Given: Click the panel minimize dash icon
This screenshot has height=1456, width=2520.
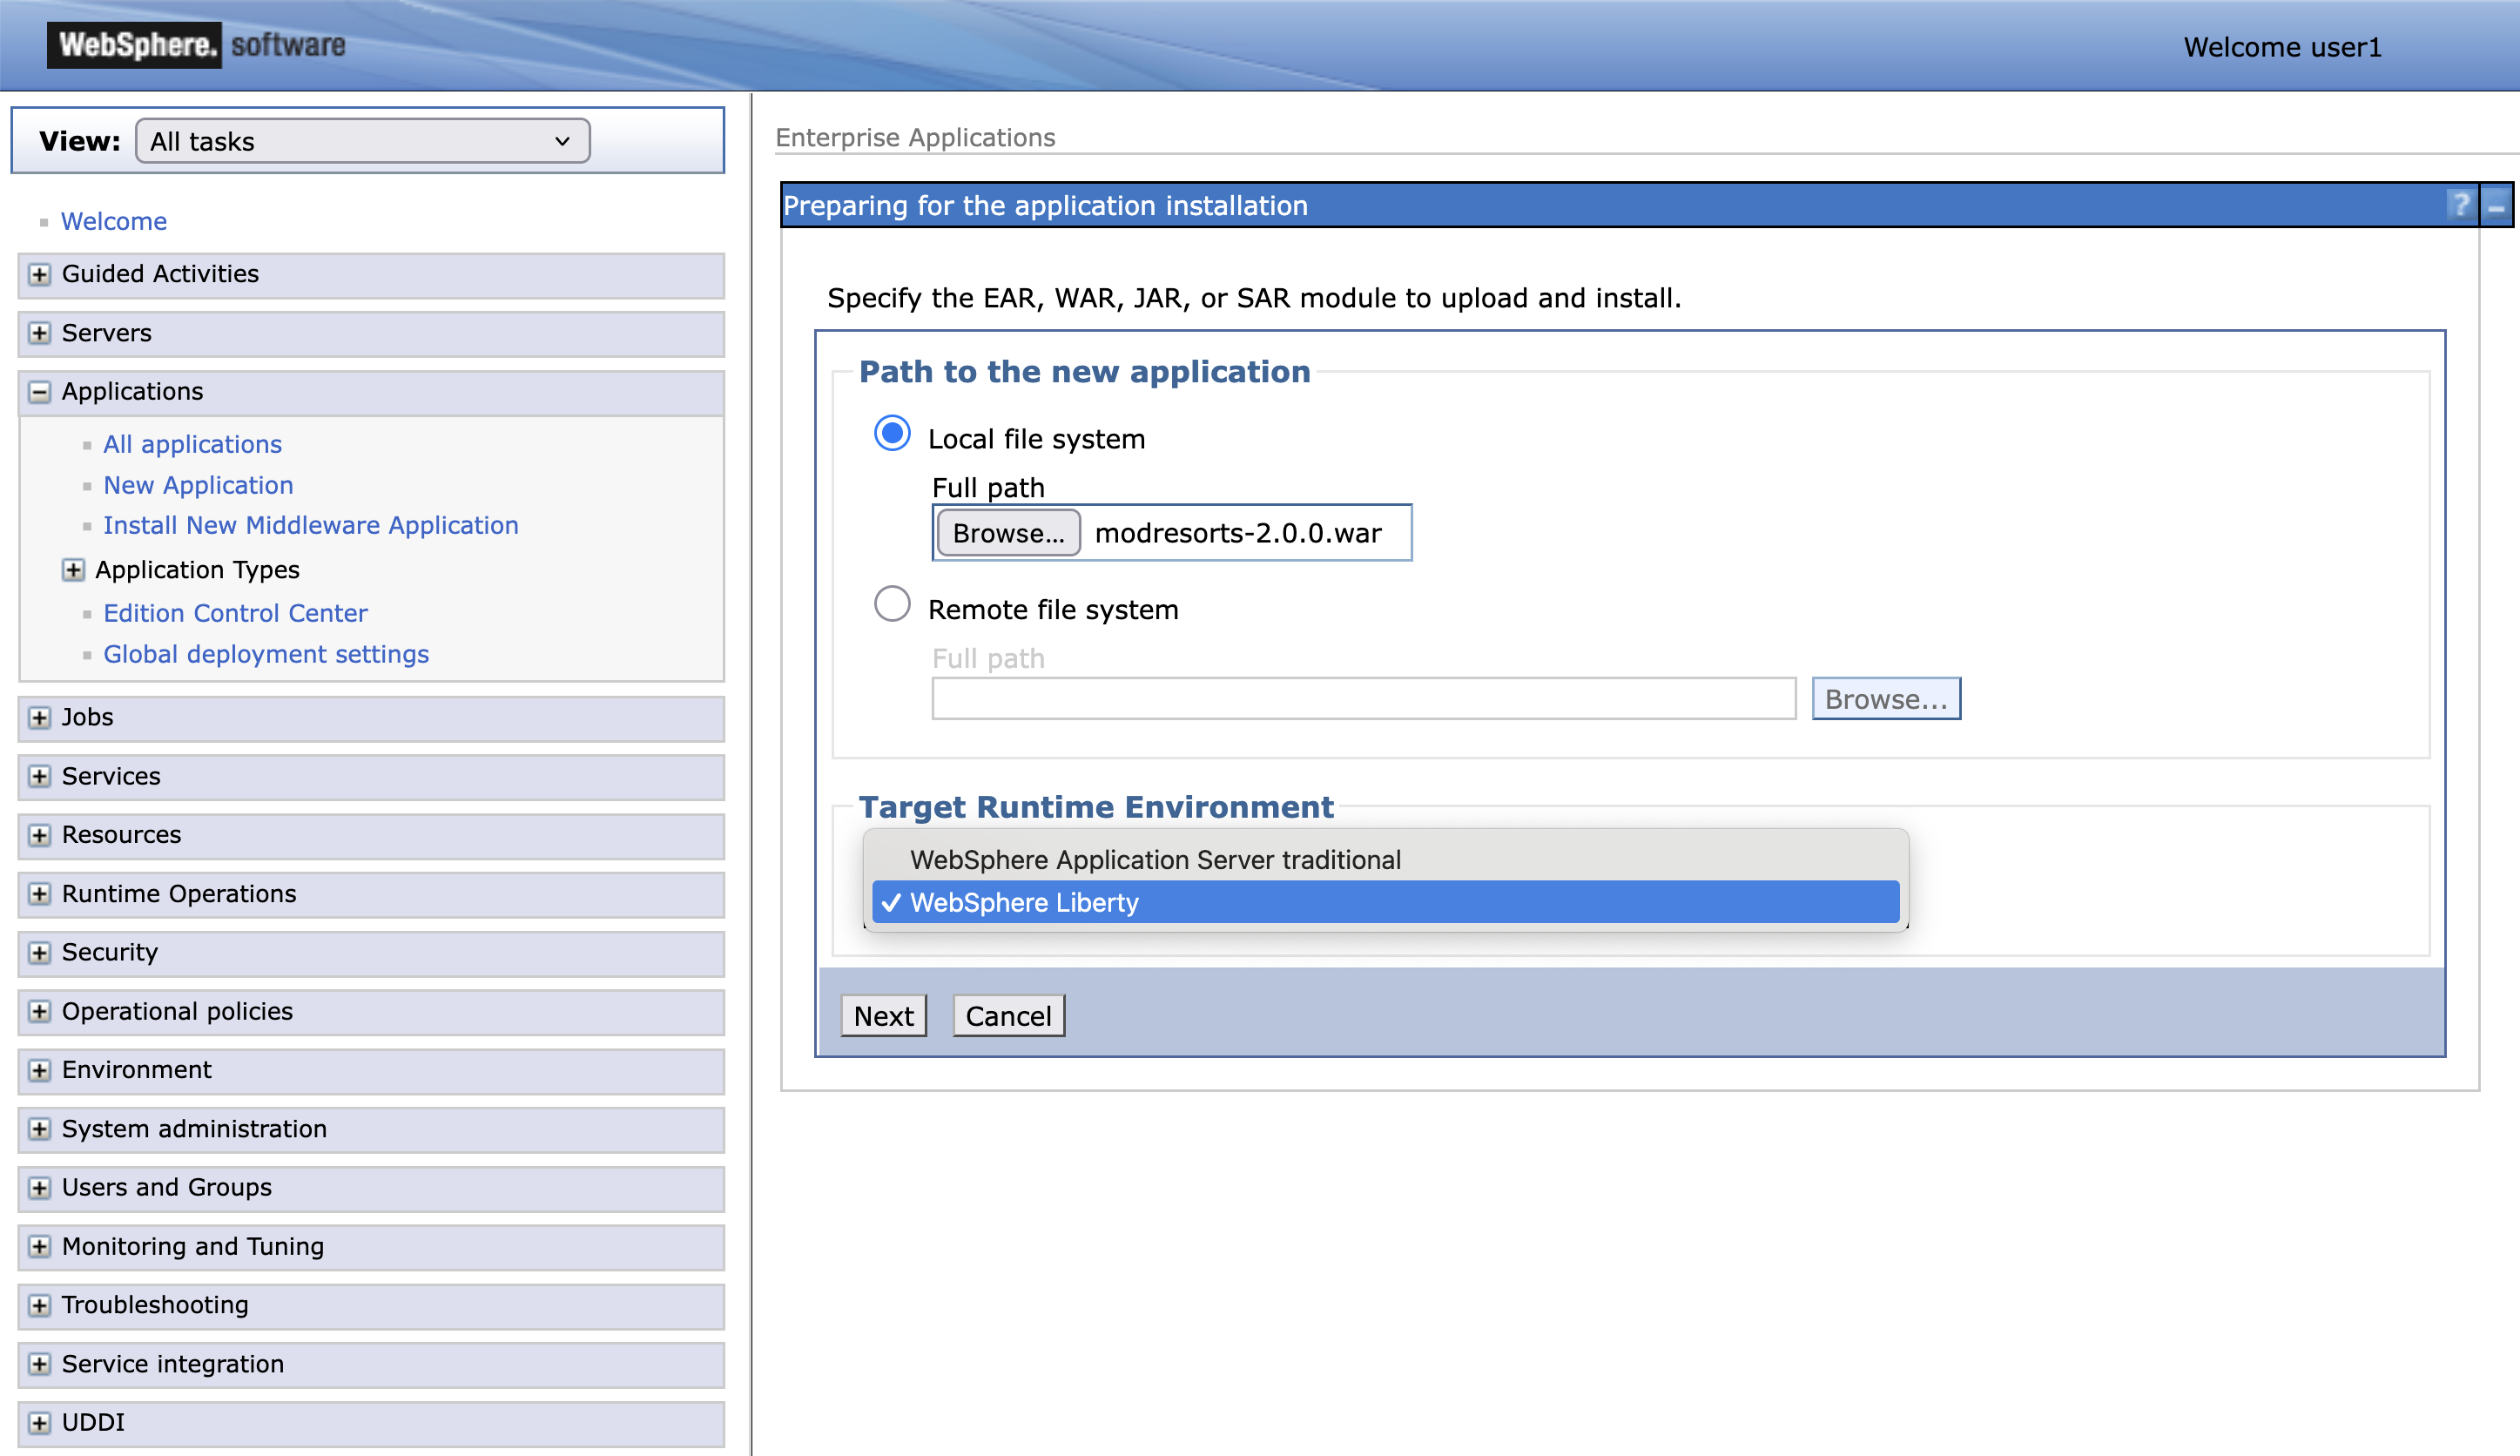Looking at the screenshot, I should 2496,206.
